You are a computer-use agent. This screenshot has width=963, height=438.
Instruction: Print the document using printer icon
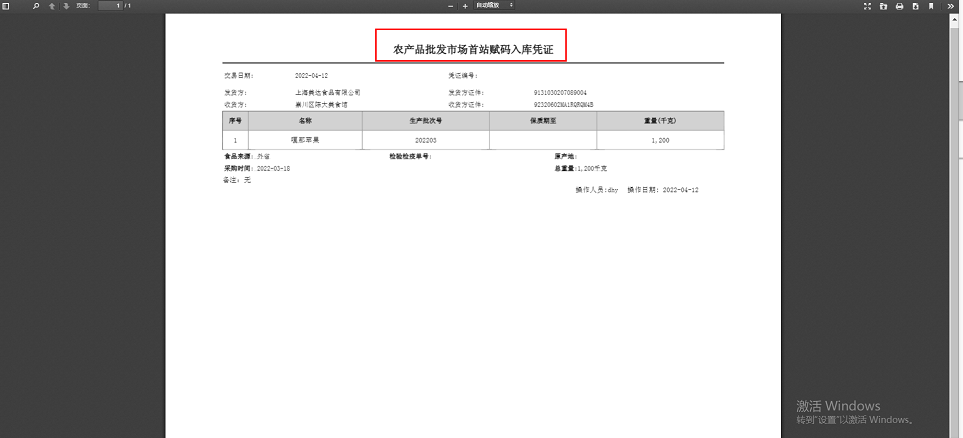899,6
